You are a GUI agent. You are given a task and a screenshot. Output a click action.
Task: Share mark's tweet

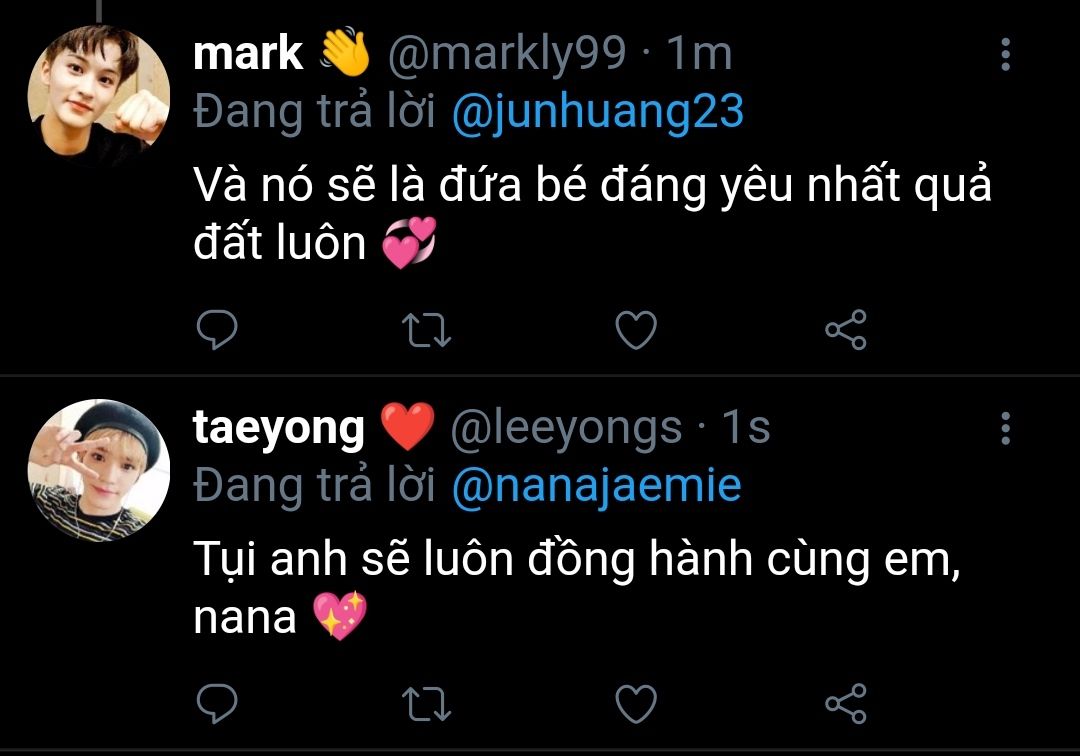[x=846, y=330]
